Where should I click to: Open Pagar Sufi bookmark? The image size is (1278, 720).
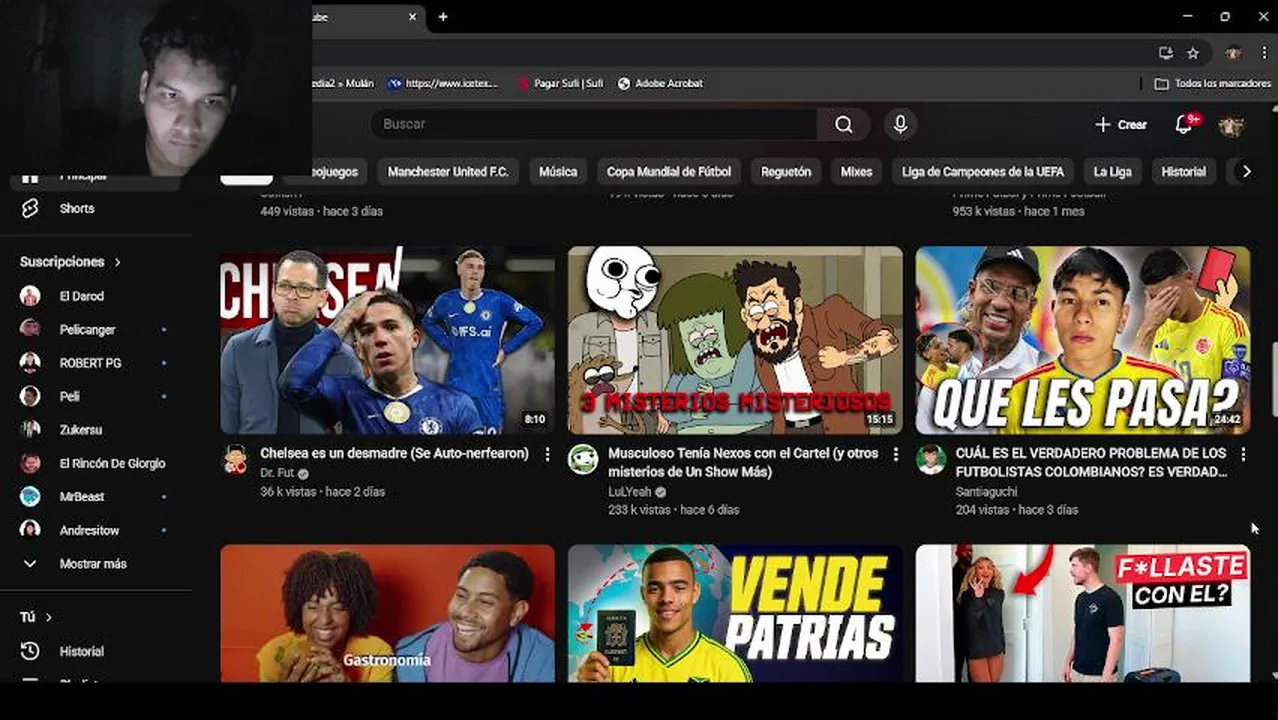[x=560, y=84]
